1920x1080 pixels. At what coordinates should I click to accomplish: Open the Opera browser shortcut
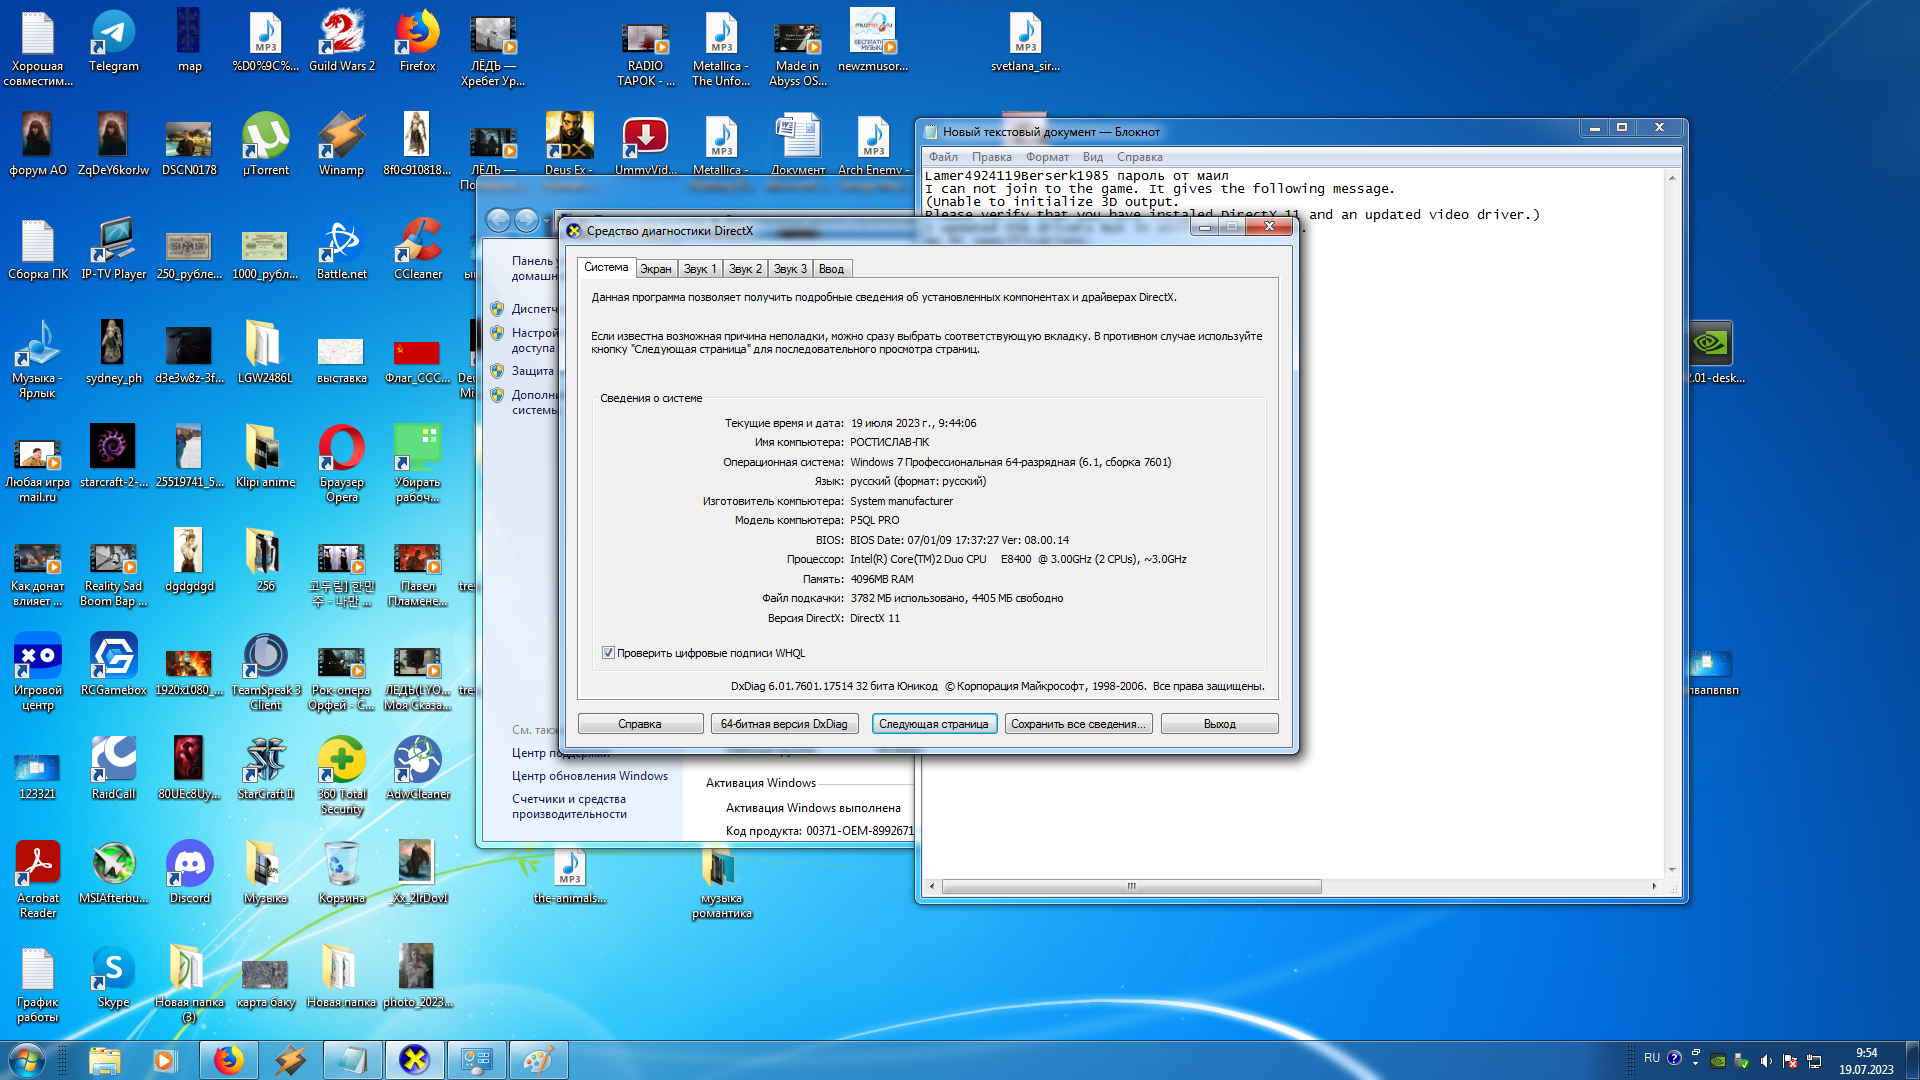point(341,464)
